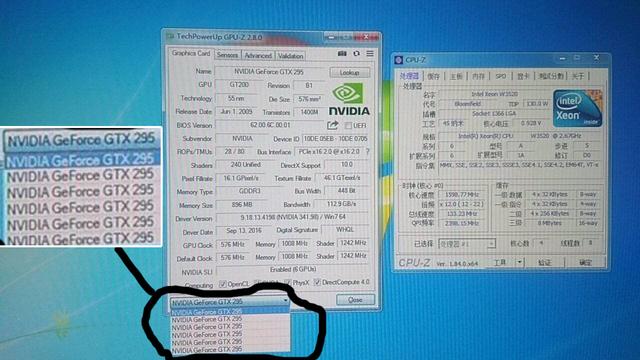640x360 pixels.
Task: Refresh GPU-Z data with the refresh icon
Action: [x=356, y=53]
